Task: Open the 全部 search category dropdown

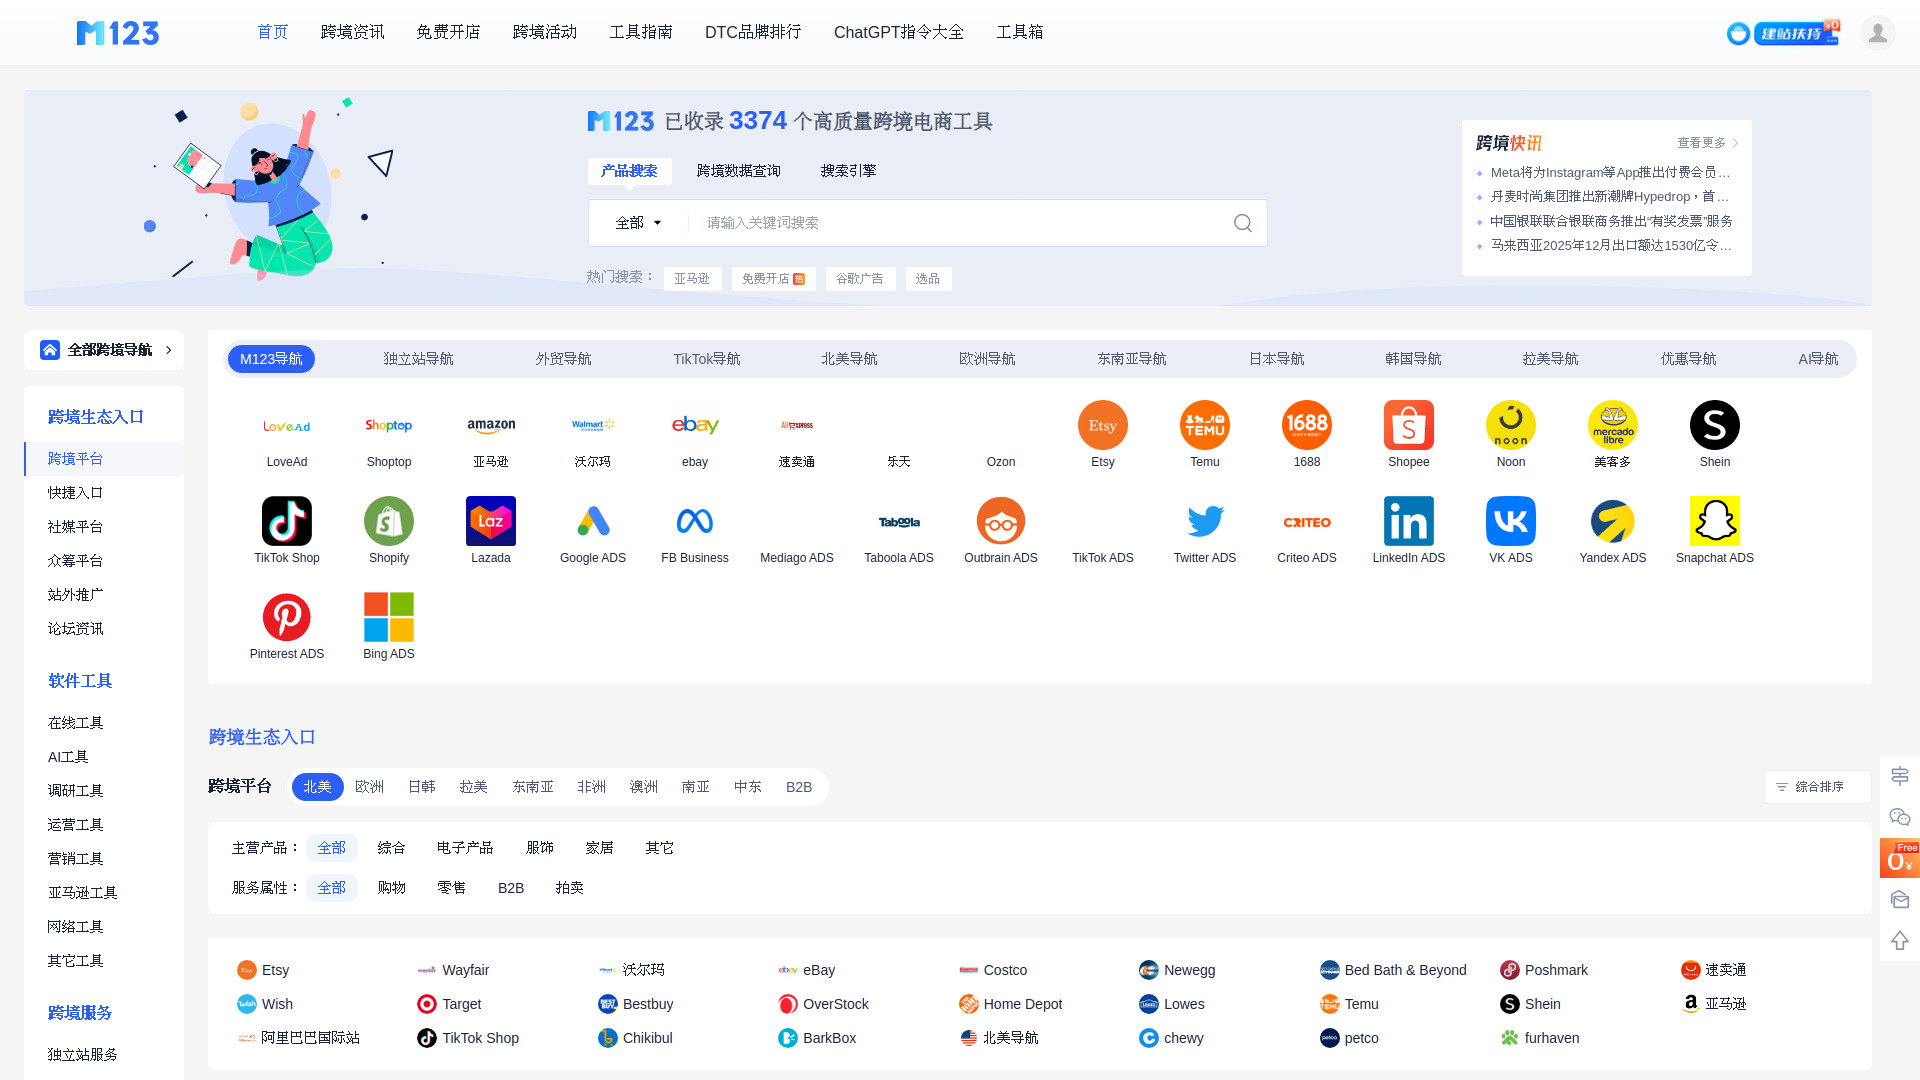Action: click(638, 223)
